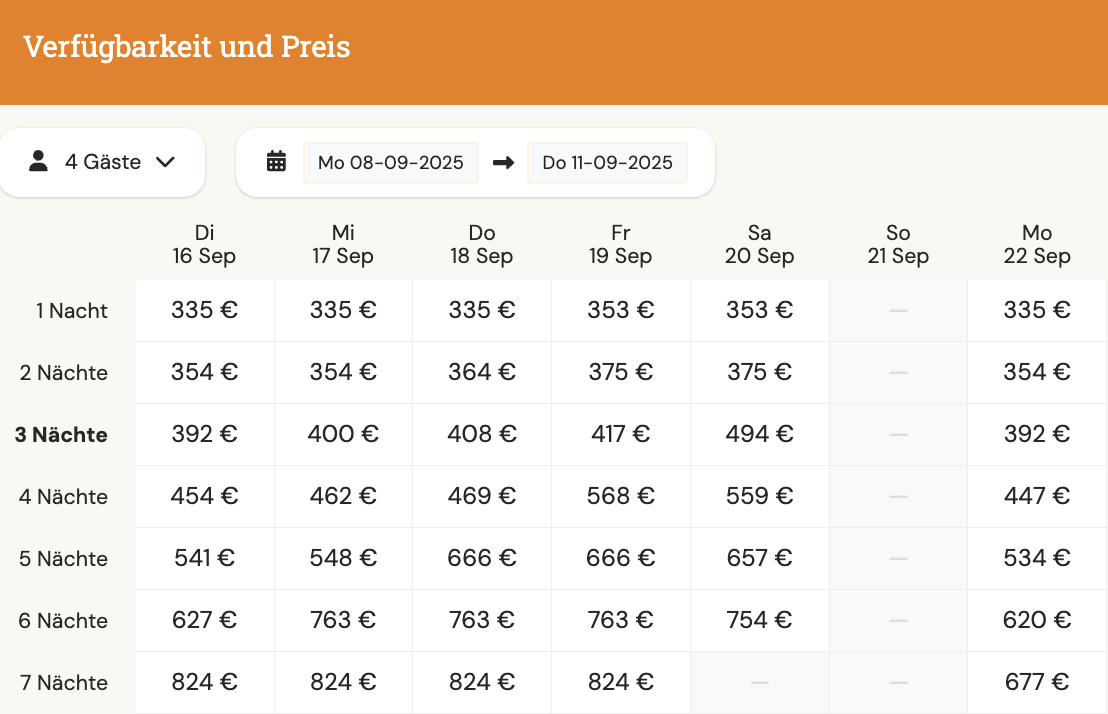Screen dimensions: 1108x714
Task: Click the 7 Nächte row label
Action: (x=64, y=683)
